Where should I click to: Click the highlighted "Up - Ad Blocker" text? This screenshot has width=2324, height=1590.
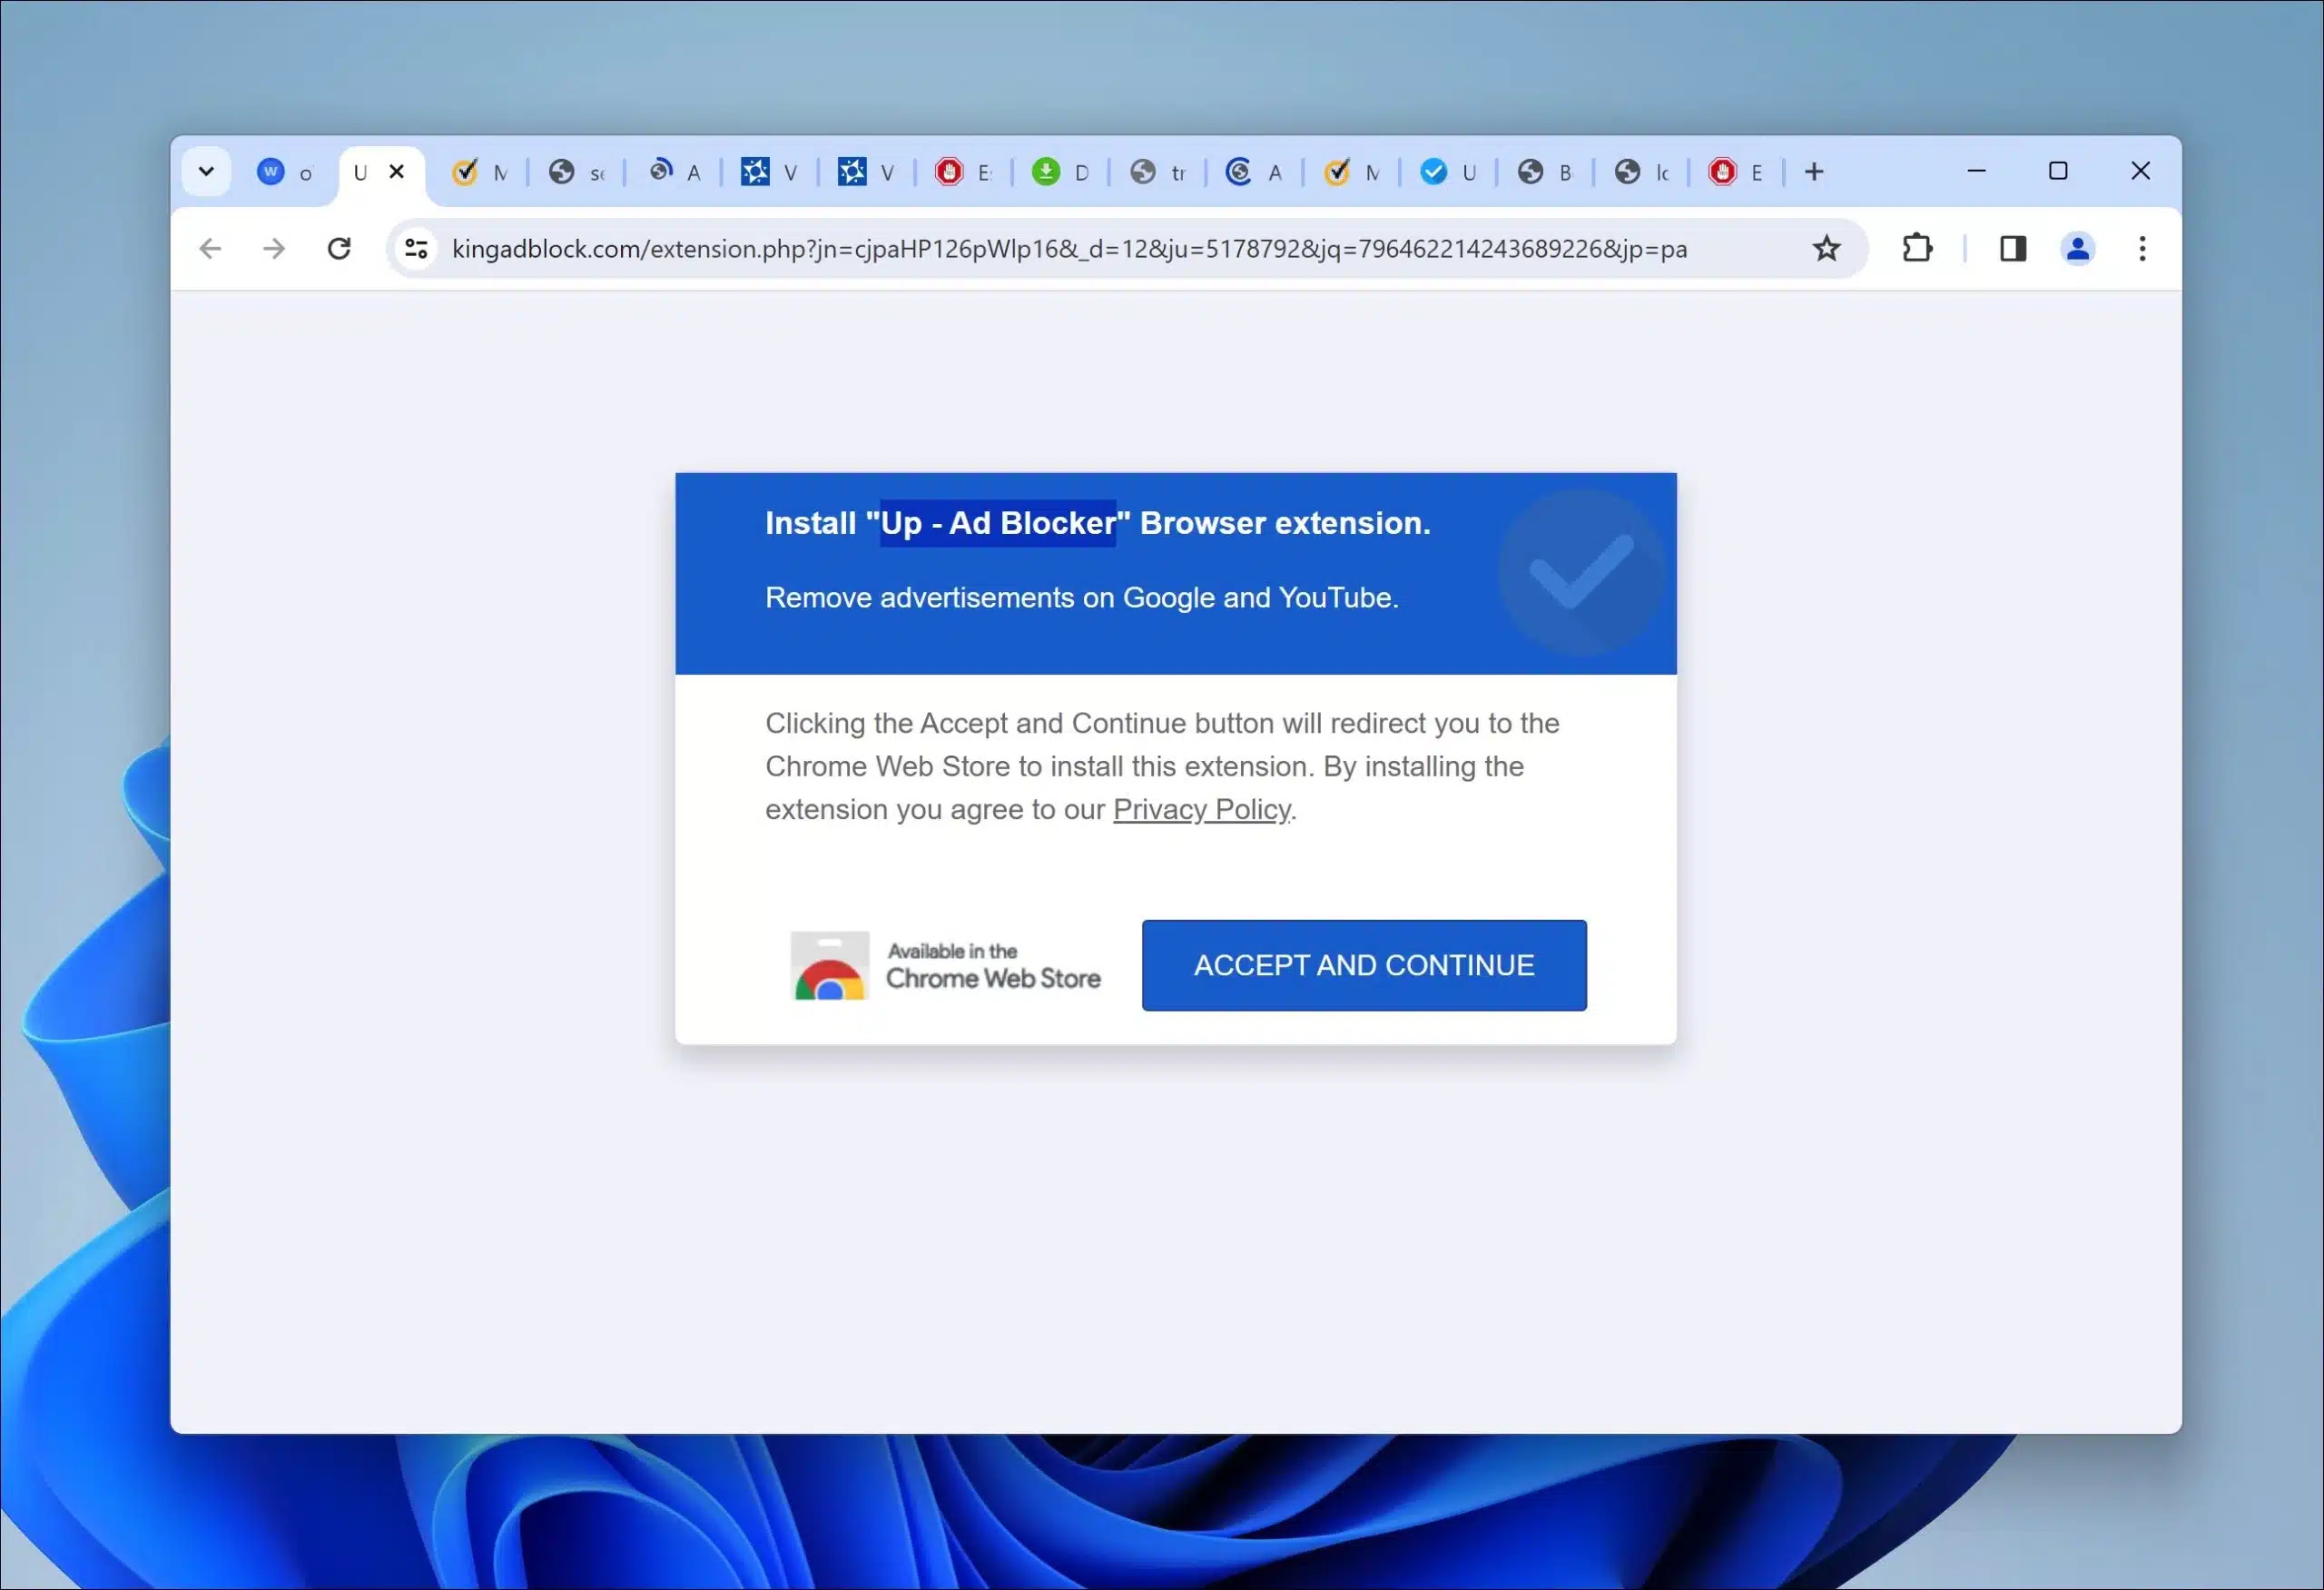coord(997,523)
